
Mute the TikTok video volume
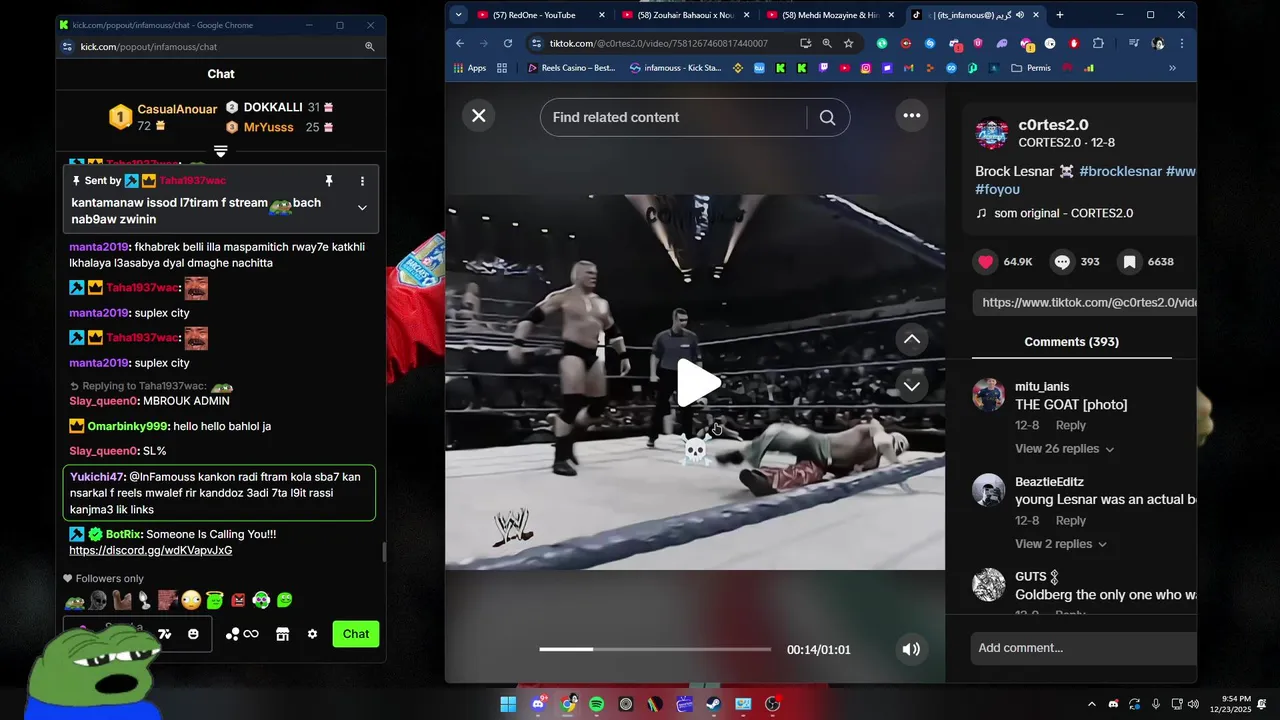coord(911,649)
